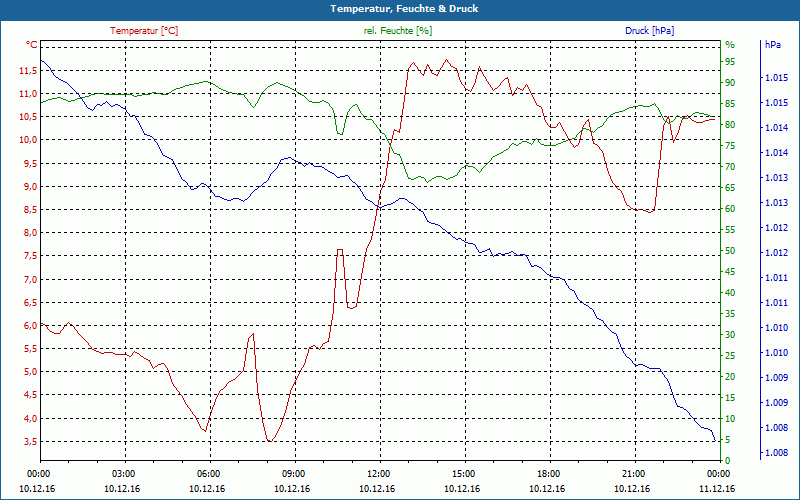Click the 06:00 time axis label

(210, 473)
